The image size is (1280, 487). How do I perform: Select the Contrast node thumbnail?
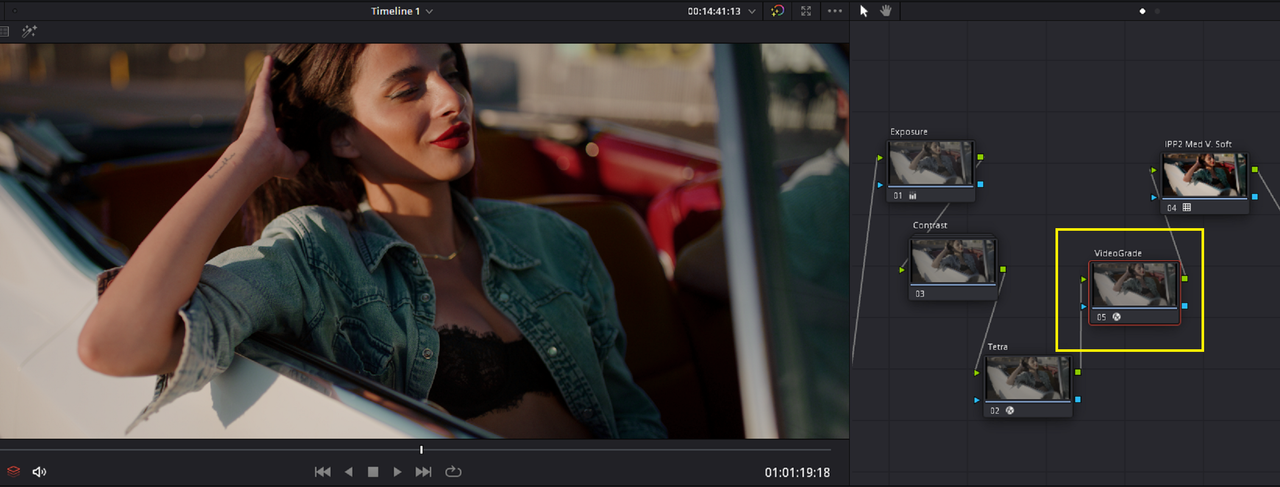(952, 261)
